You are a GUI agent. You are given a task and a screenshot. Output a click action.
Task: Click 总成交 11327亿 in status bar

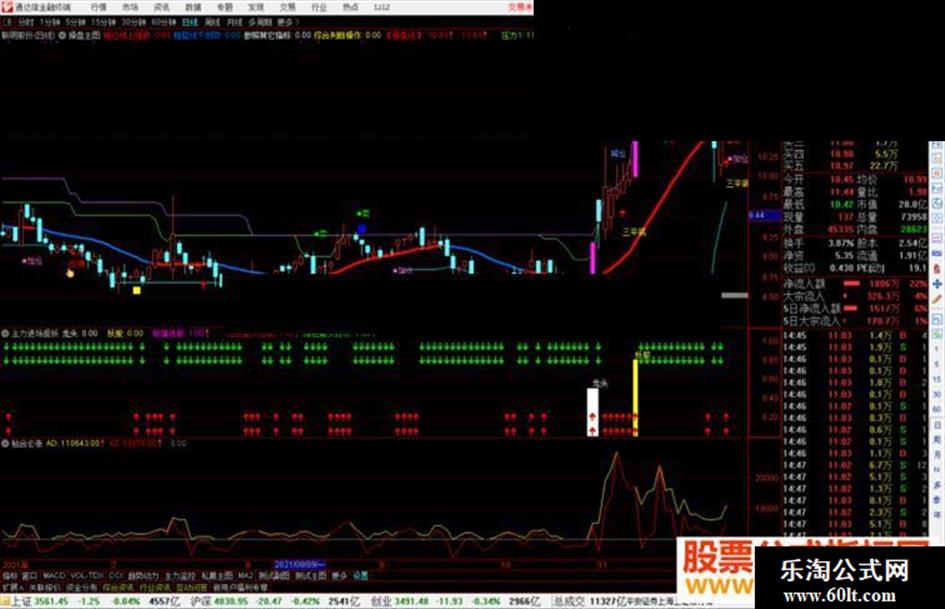(588, 601)
